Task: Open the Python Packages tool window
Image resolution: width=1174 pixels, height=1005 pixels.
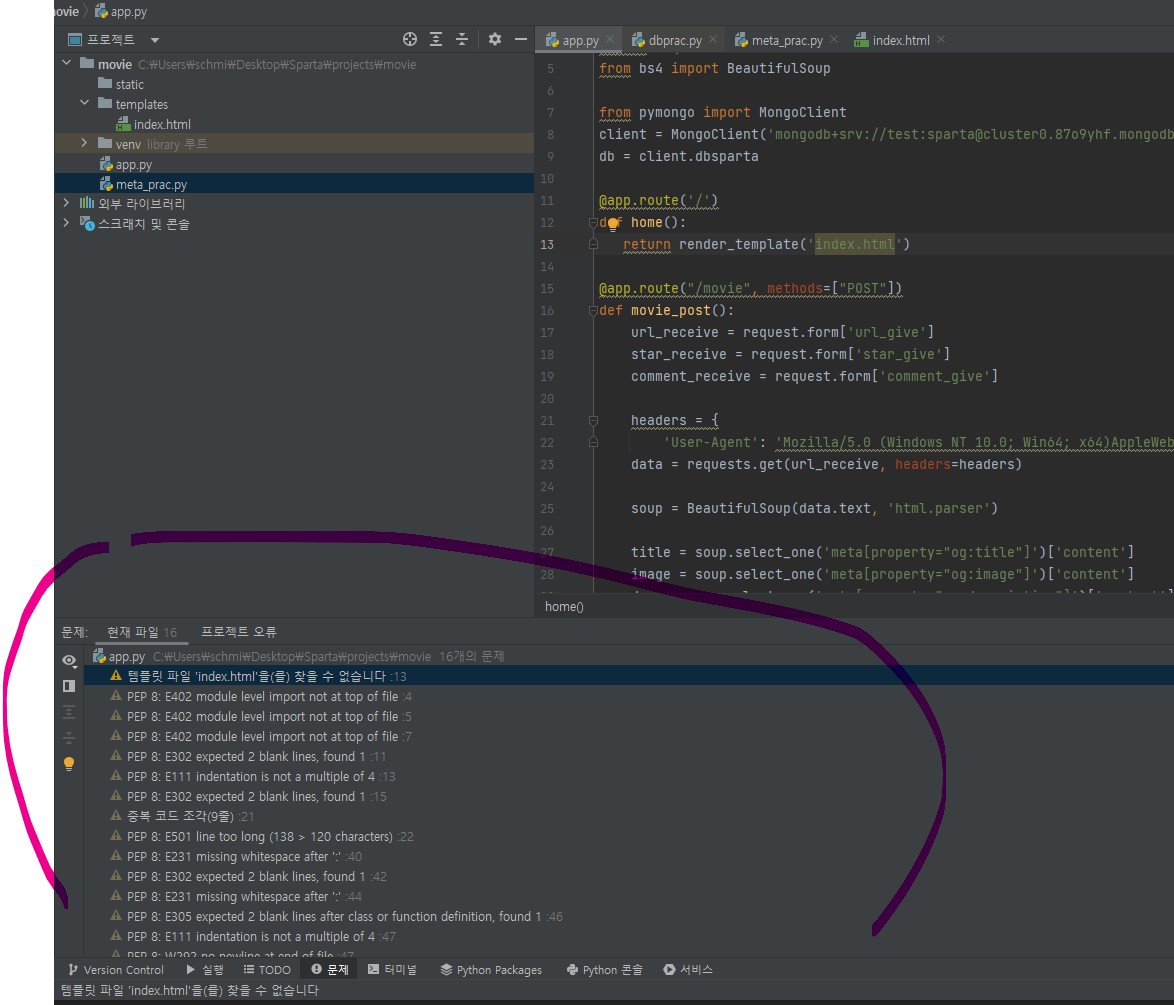Action: 490,970
